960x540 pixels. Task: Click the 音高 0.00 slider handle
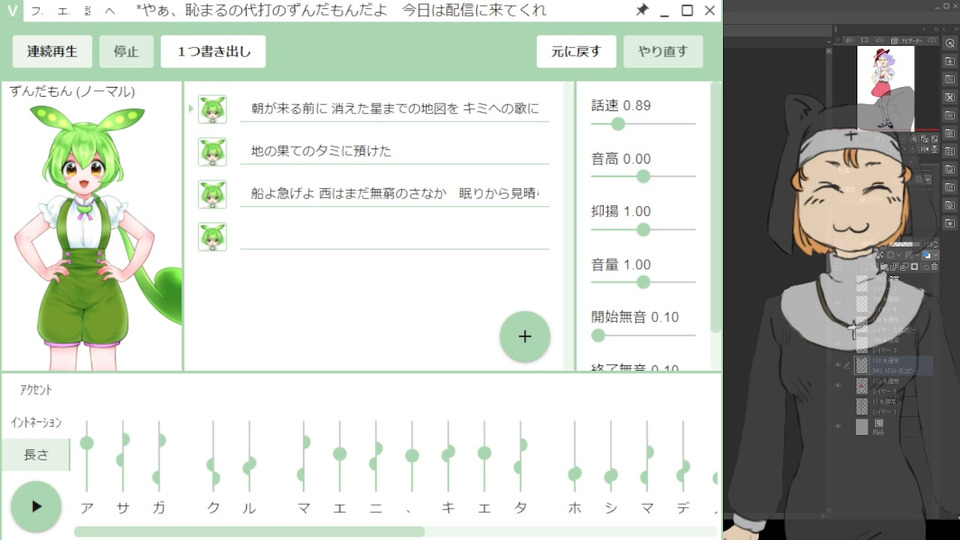pos(643,176)
